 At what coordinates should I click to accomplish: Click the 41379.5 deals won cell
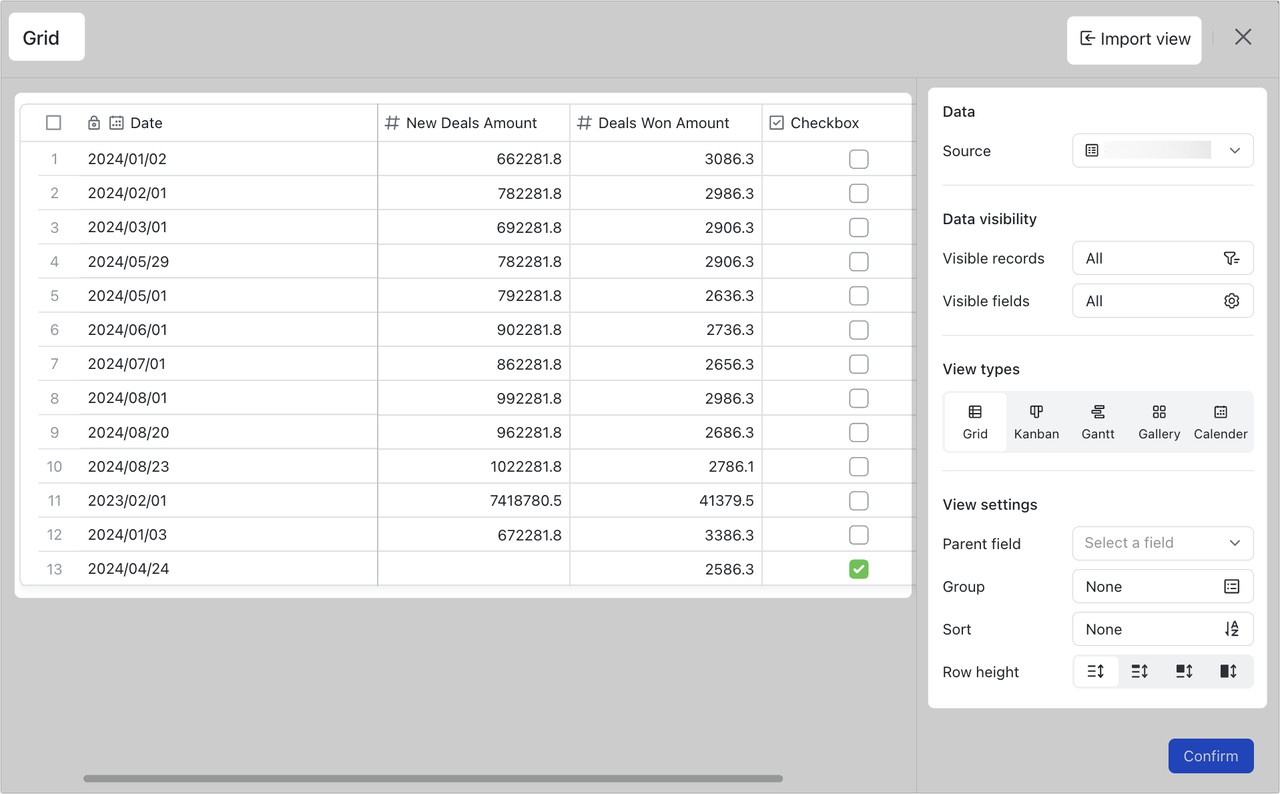click(x=666, y=501)
